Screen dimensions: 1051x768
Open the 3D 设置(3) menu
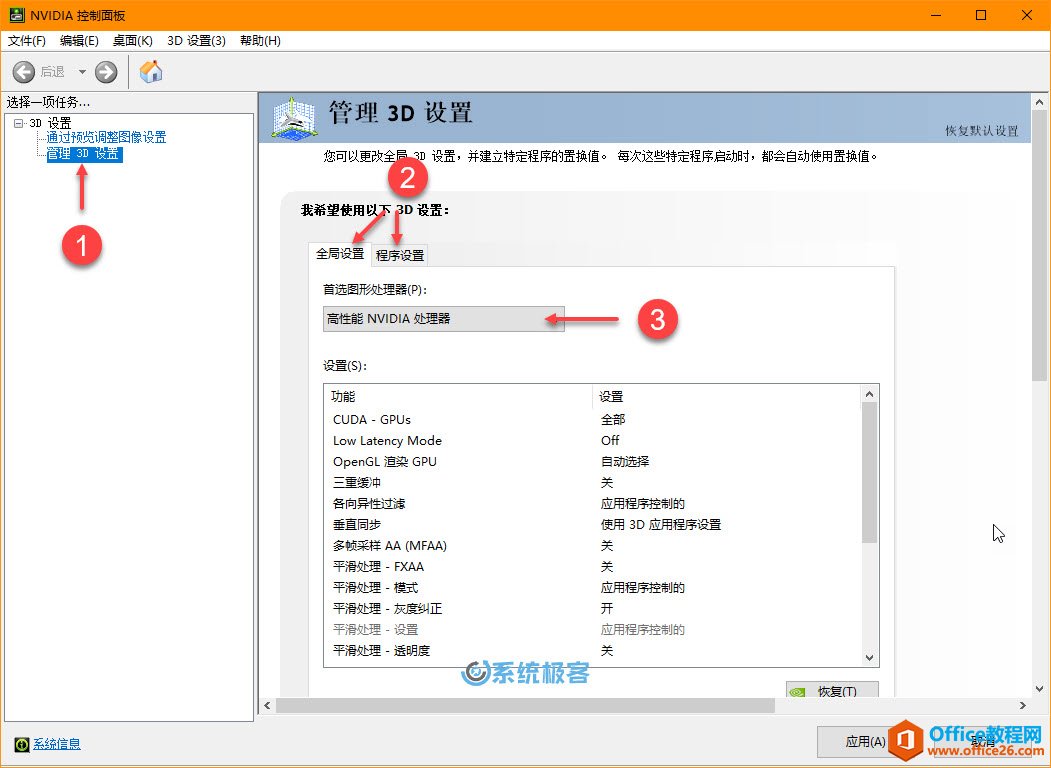pos(196,41)
